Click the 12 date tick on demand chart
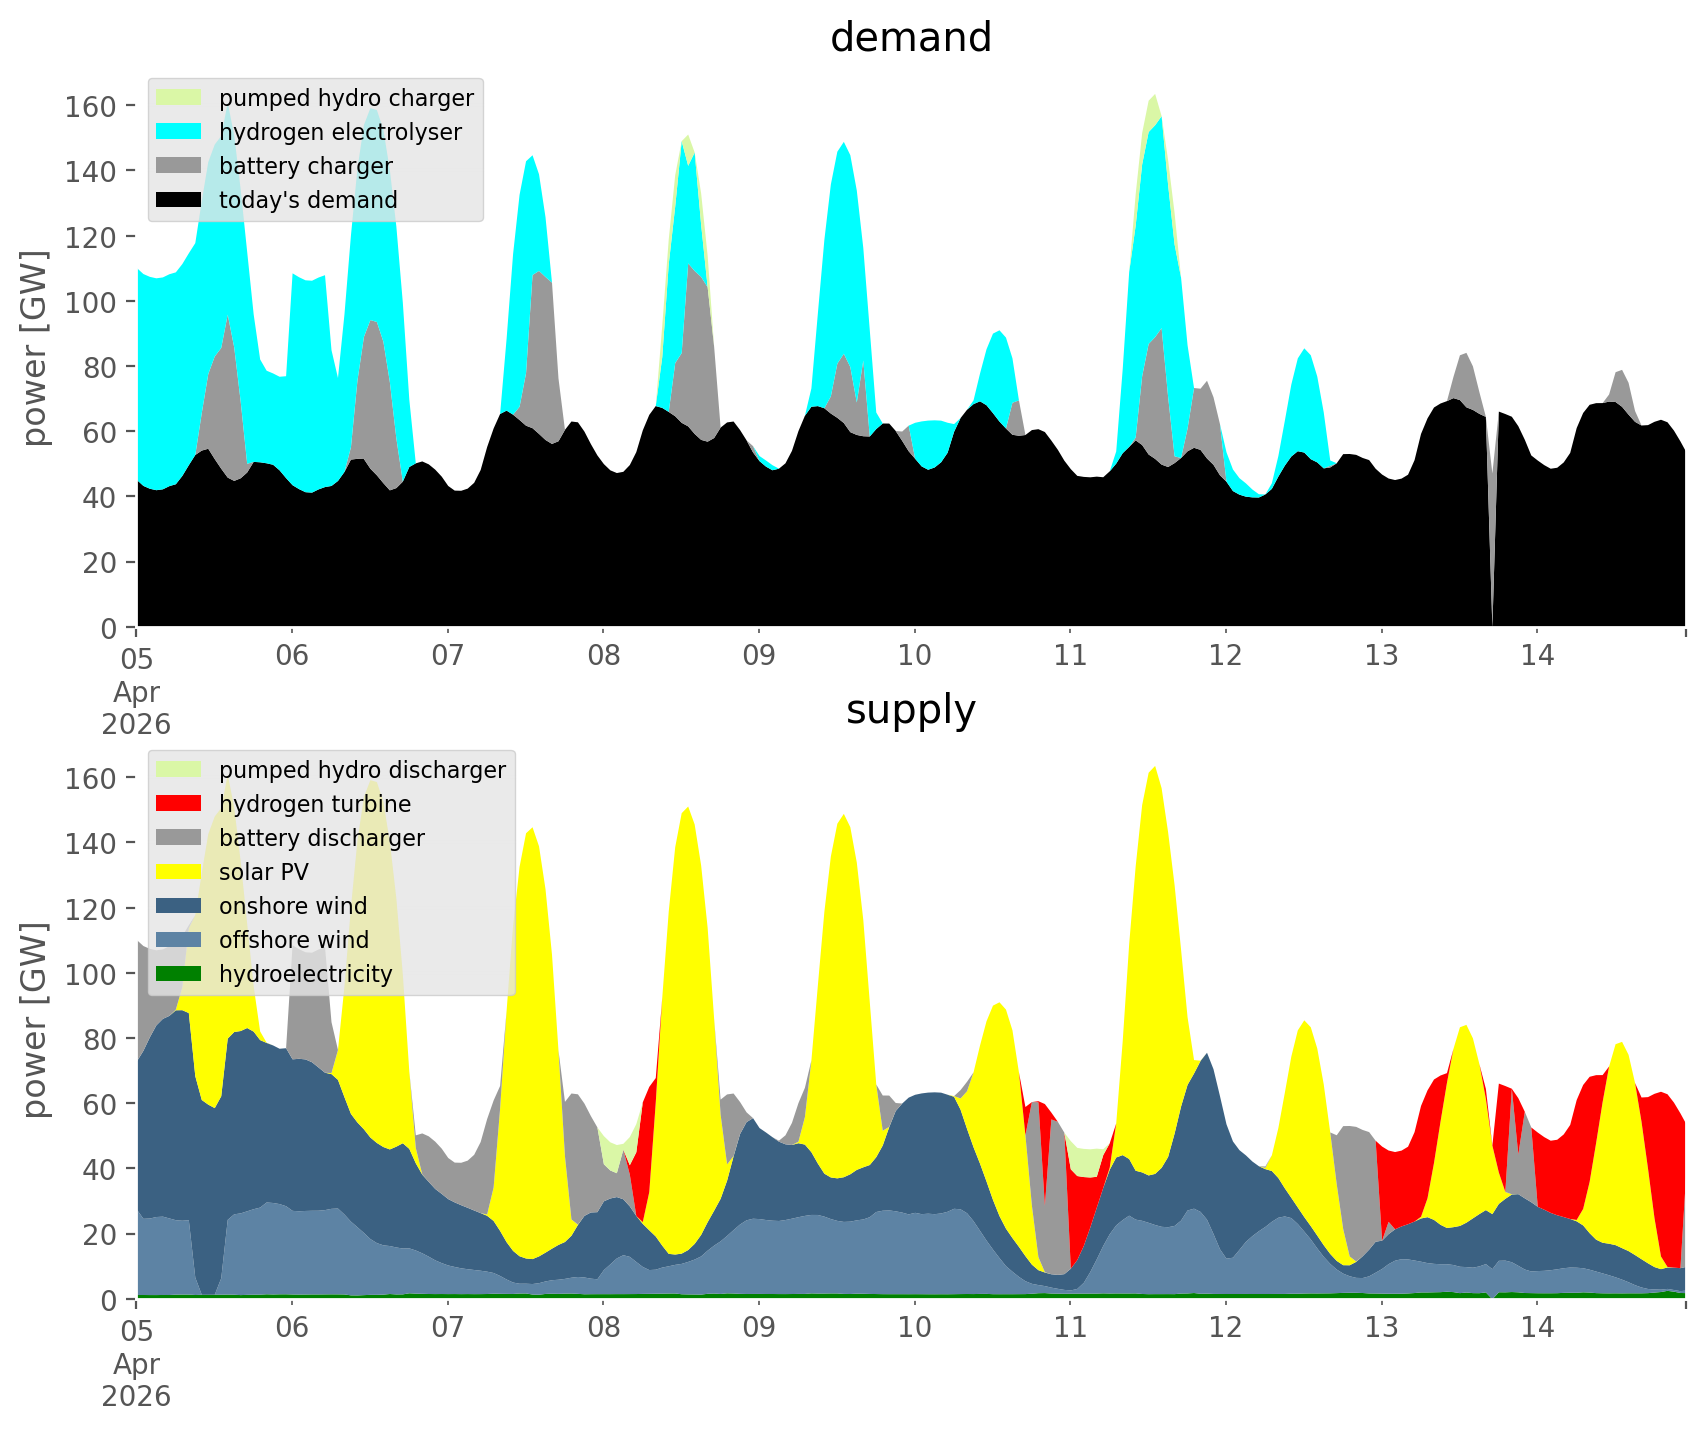 [x=1226, y=656]
